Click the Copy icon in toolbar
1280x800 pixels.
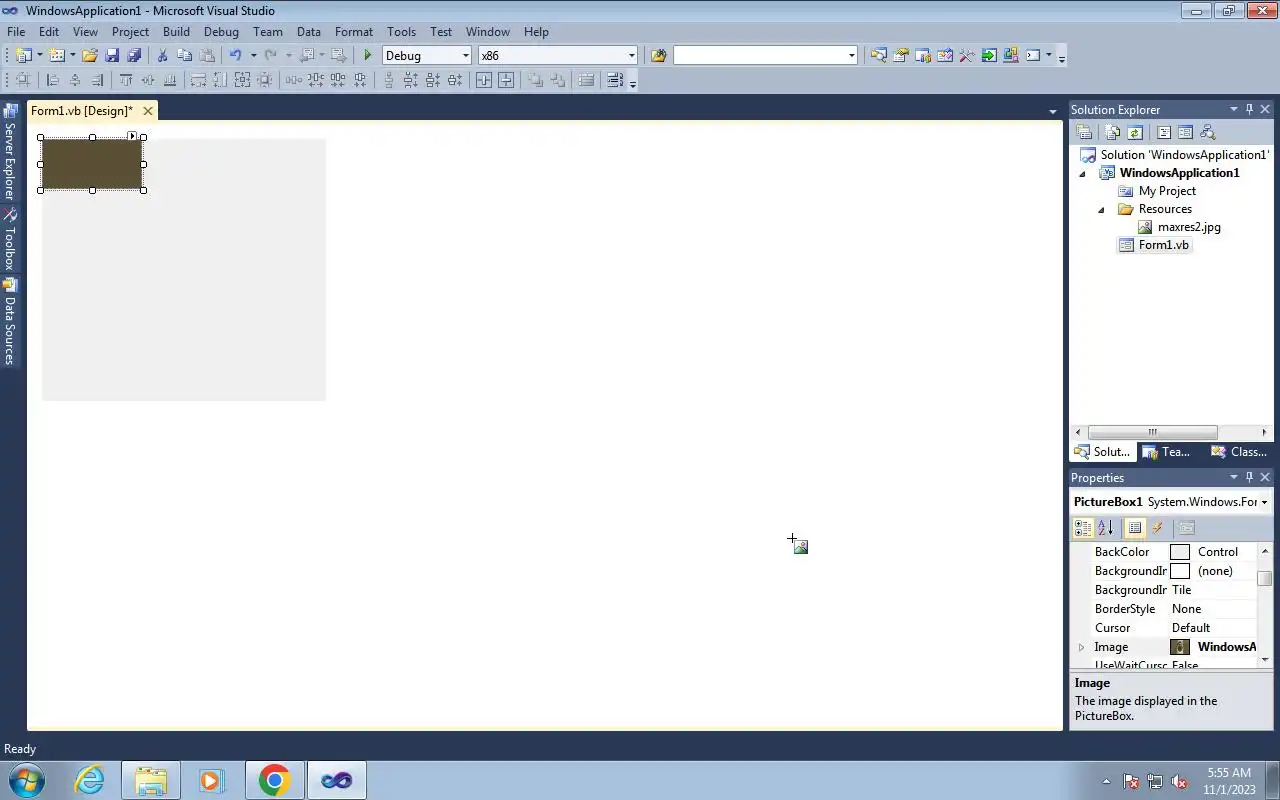(x=184, y=55)
